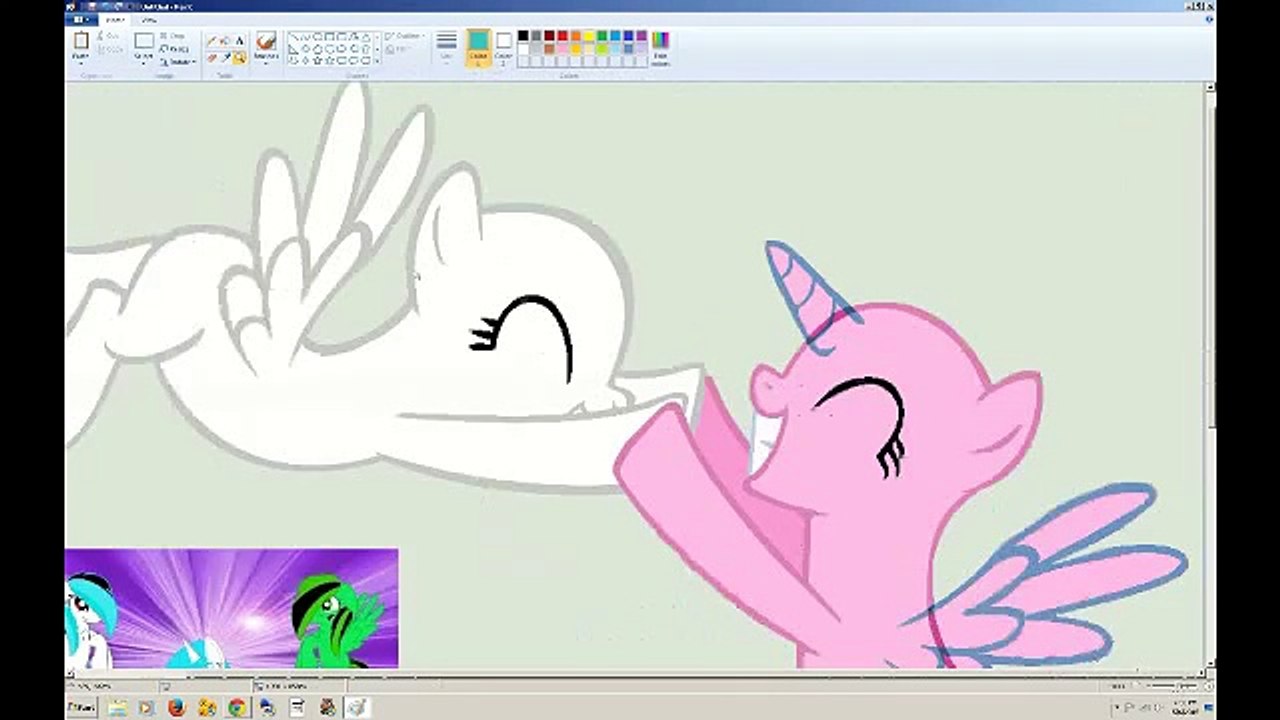Pick the Line shape in gallery
1280x720 pixels.
[294, 36]
